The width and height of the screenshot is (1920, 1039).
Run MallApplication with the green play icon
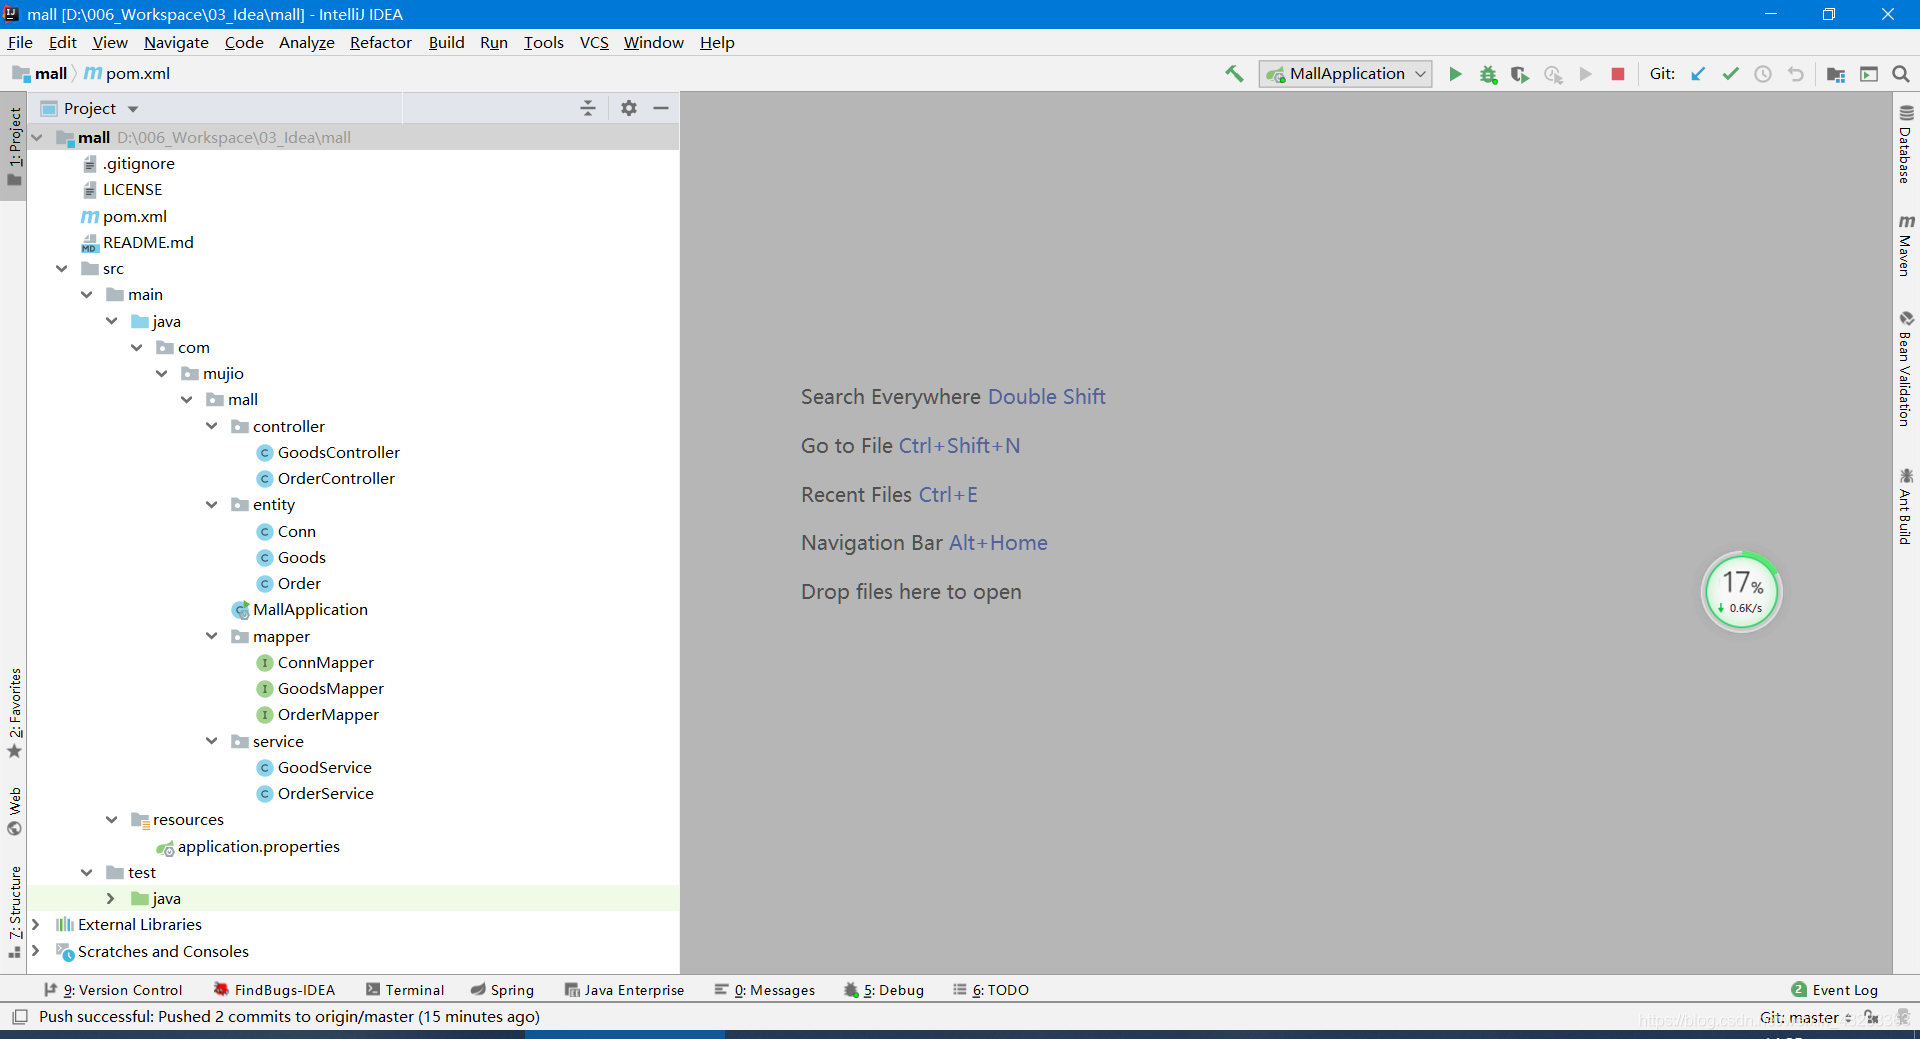point(1456,74)
